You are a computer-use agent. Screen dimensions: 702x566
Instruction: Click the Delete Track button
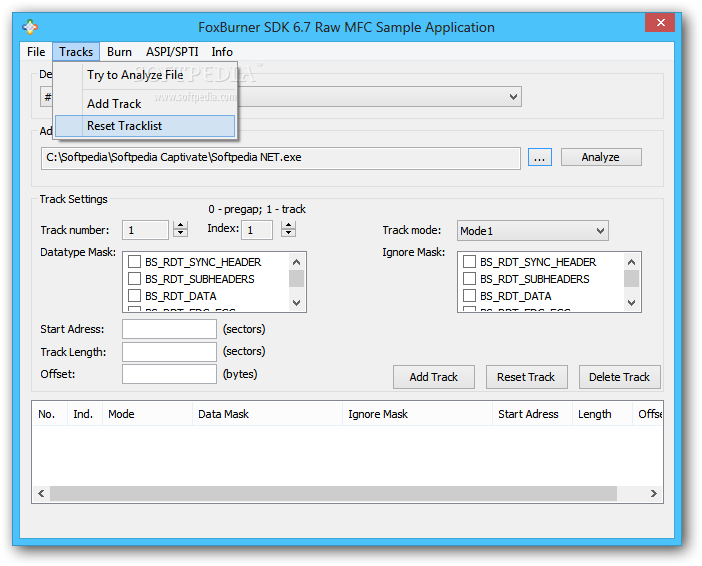pos(620,377)
